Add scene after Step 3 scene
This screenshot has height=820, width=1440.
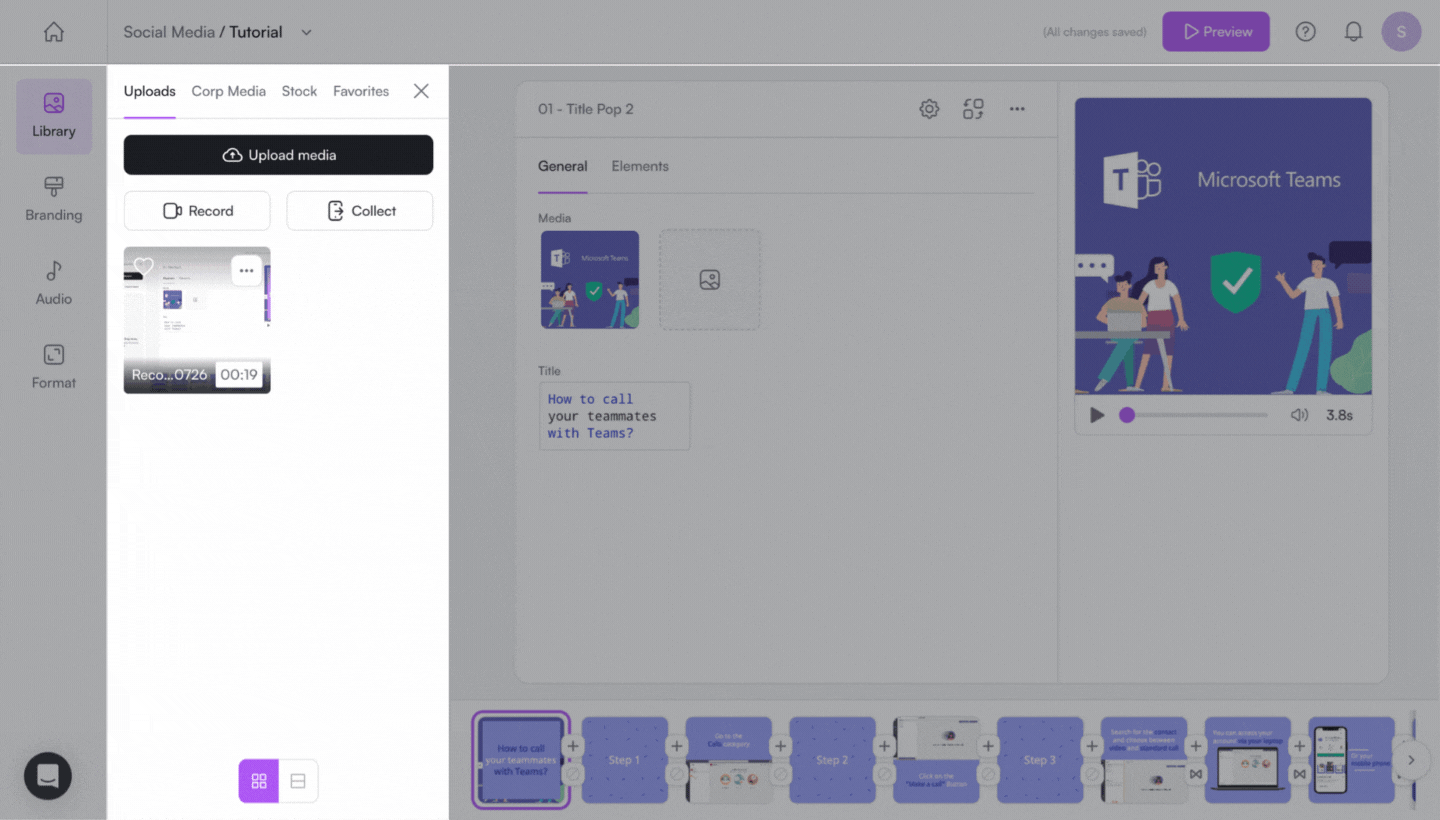click(x=1092, y=746)
